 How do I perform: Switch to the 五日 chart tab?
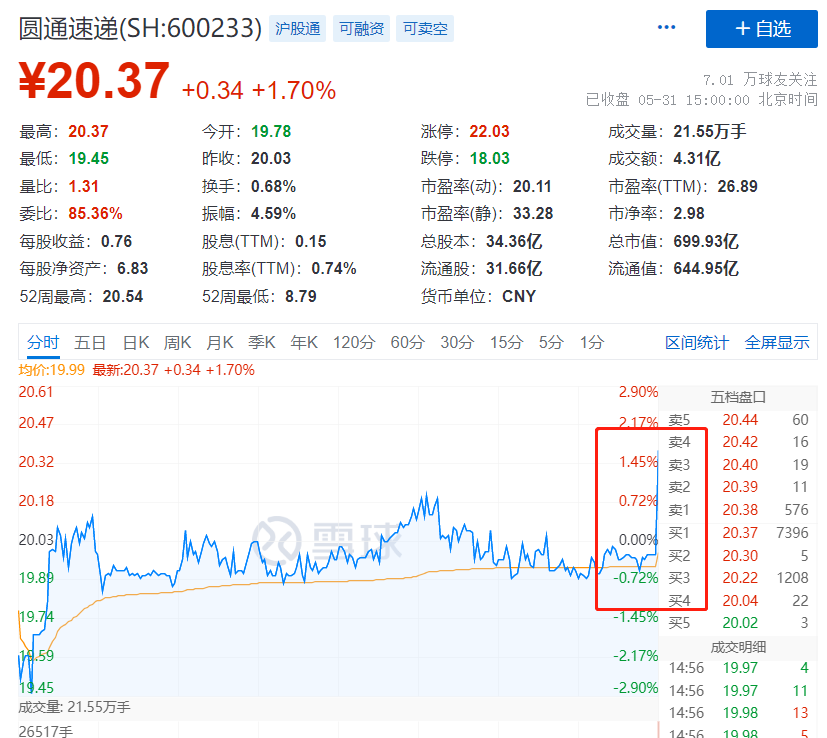[90, 343]
